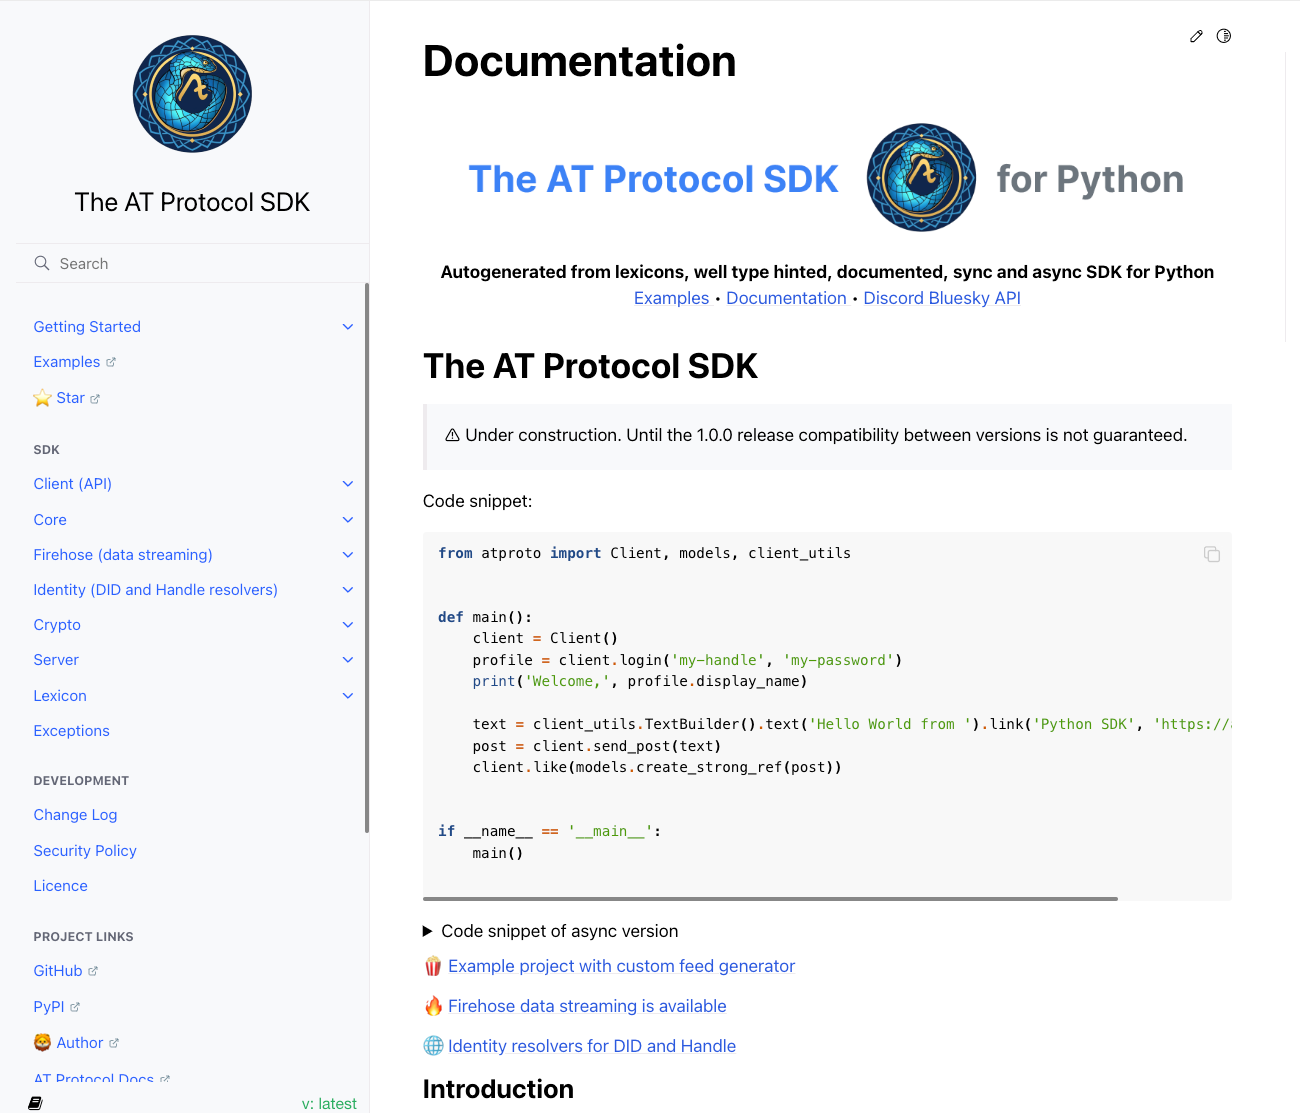Open Client (API) sidebar entry

coord(73,484)
